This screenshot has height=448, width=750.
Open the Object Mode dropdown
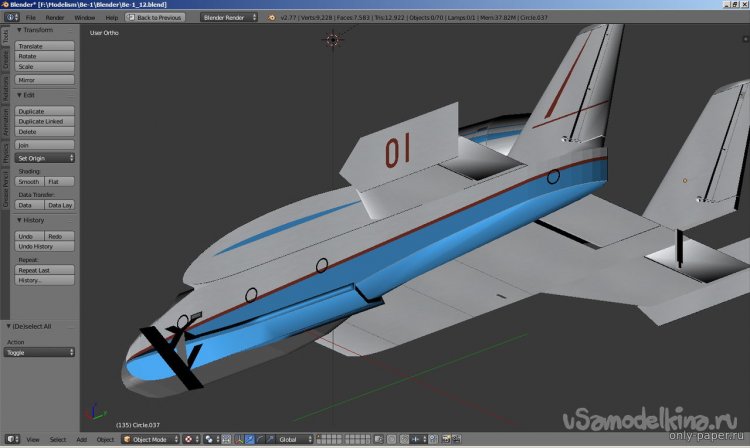pos(151,439)
